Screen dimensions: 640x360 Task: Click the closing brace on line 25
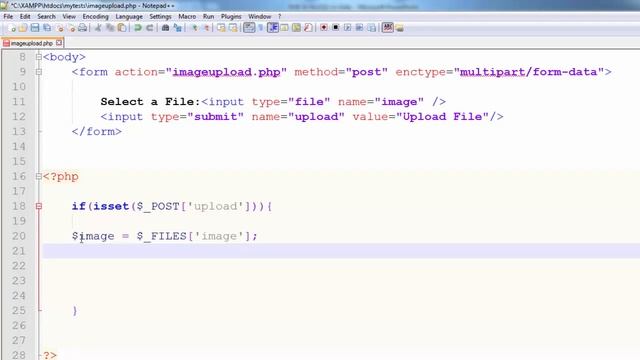(x=75, y=311)
